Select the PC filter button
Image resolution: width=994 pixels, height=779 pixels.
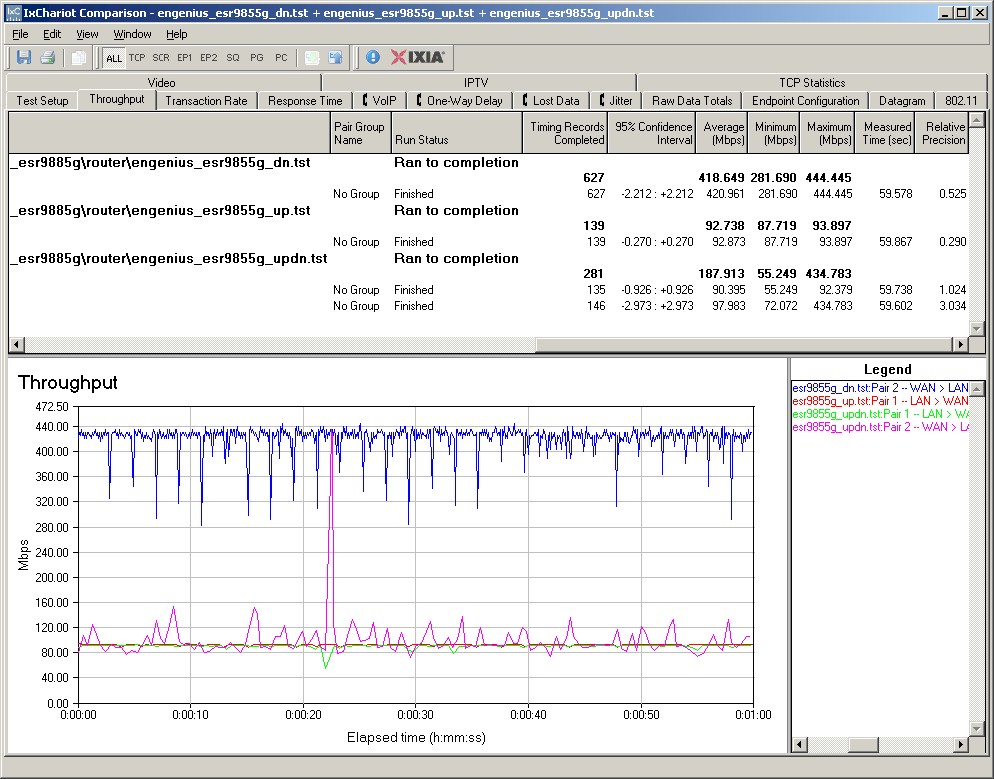coord(281,58)
